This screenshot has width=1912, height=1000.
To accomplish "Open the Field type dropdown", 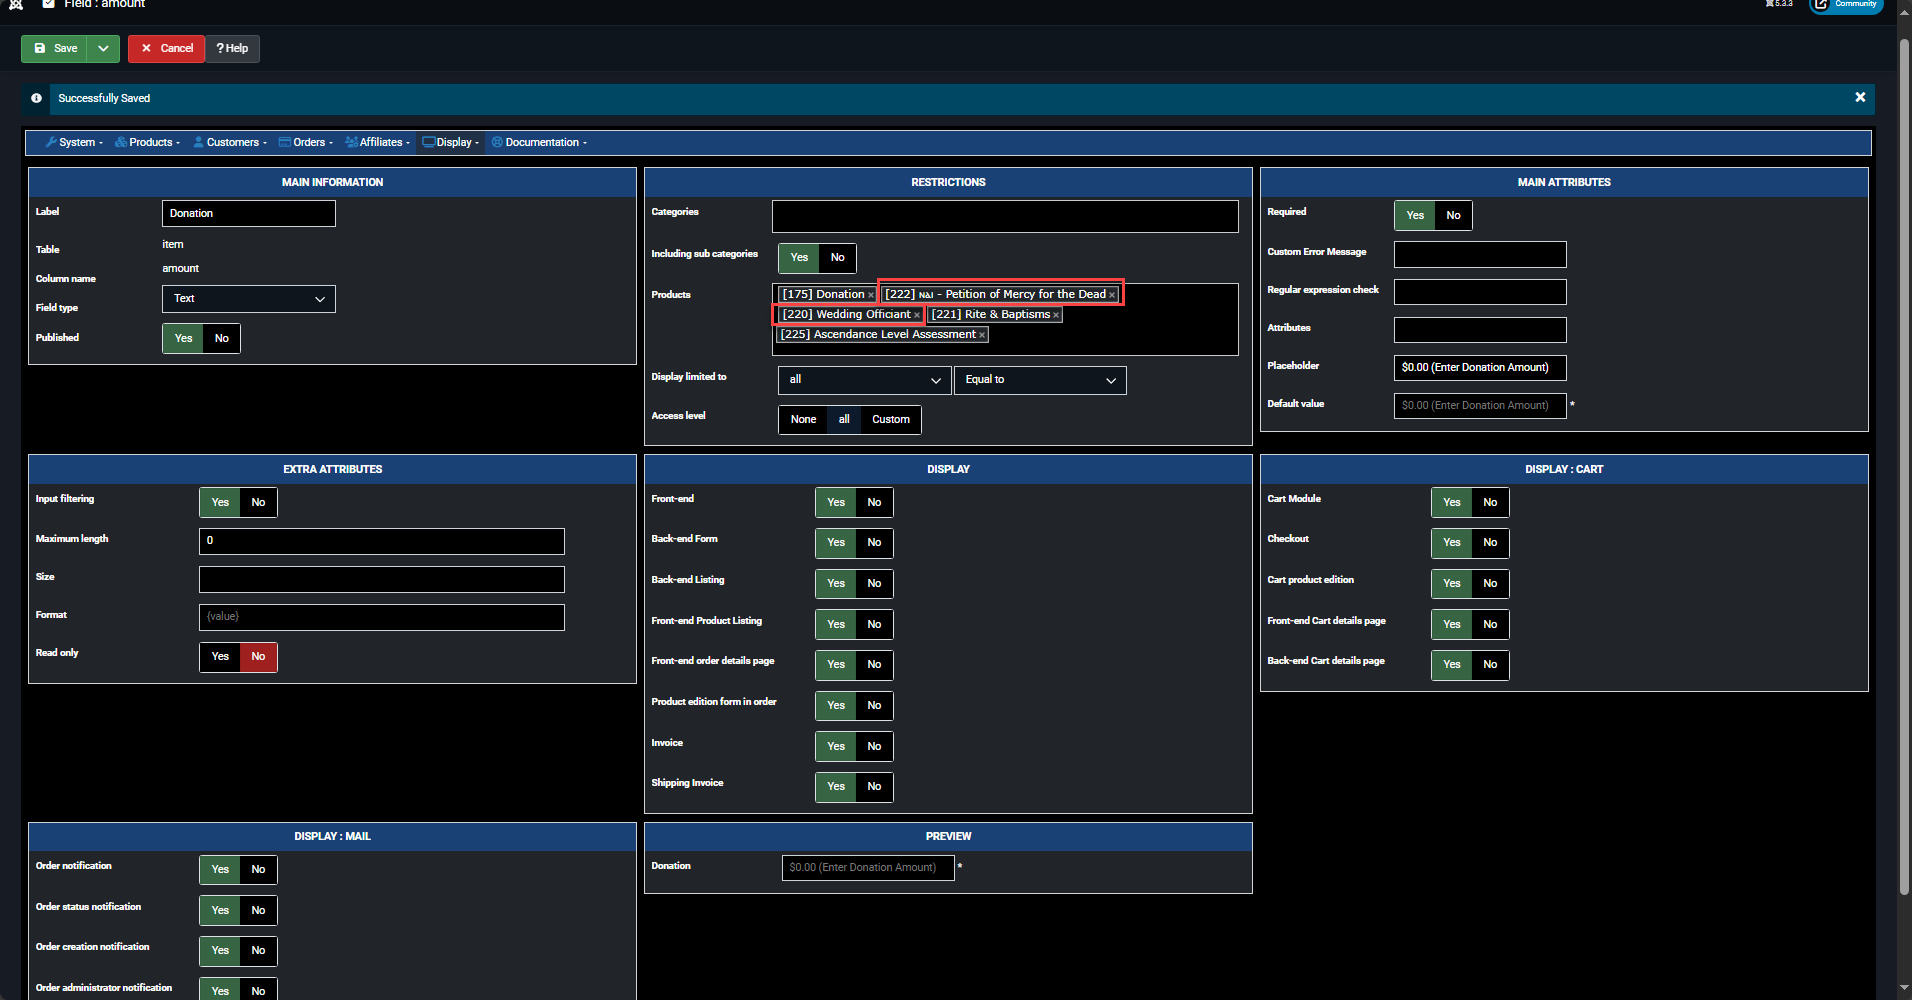I will click(248, 299).
